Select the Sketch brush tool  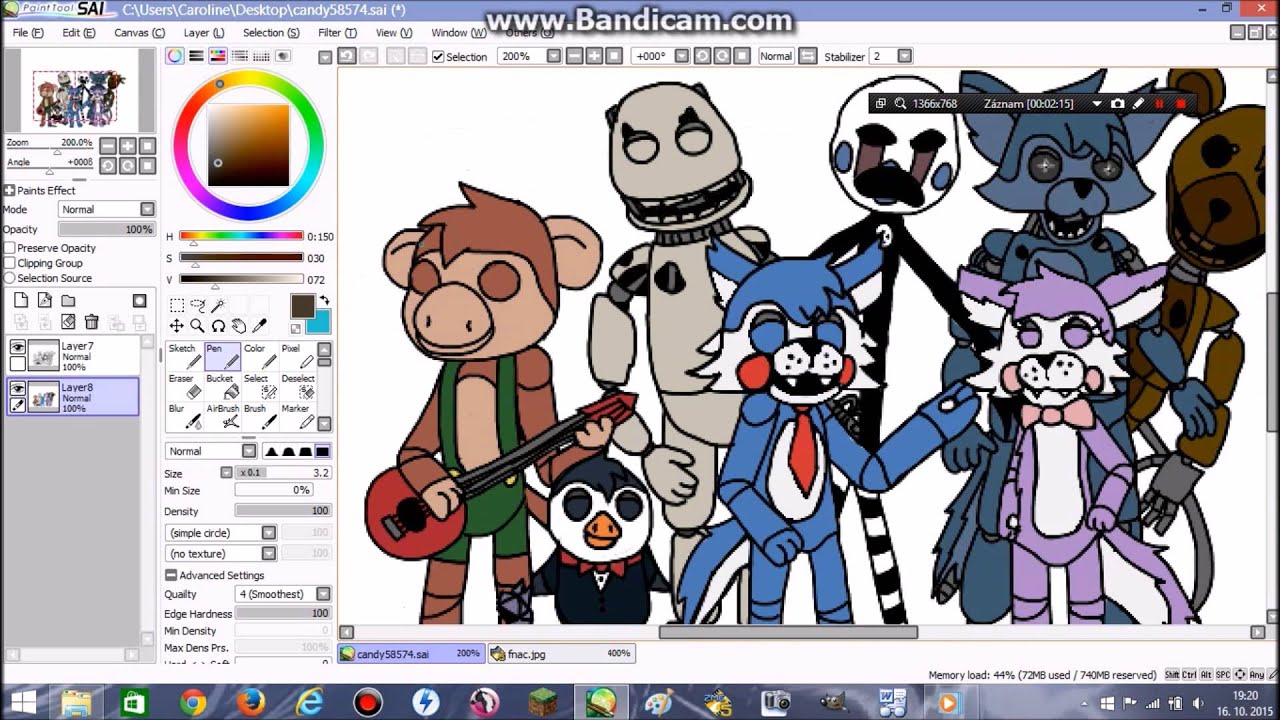[x=185, y=356]
